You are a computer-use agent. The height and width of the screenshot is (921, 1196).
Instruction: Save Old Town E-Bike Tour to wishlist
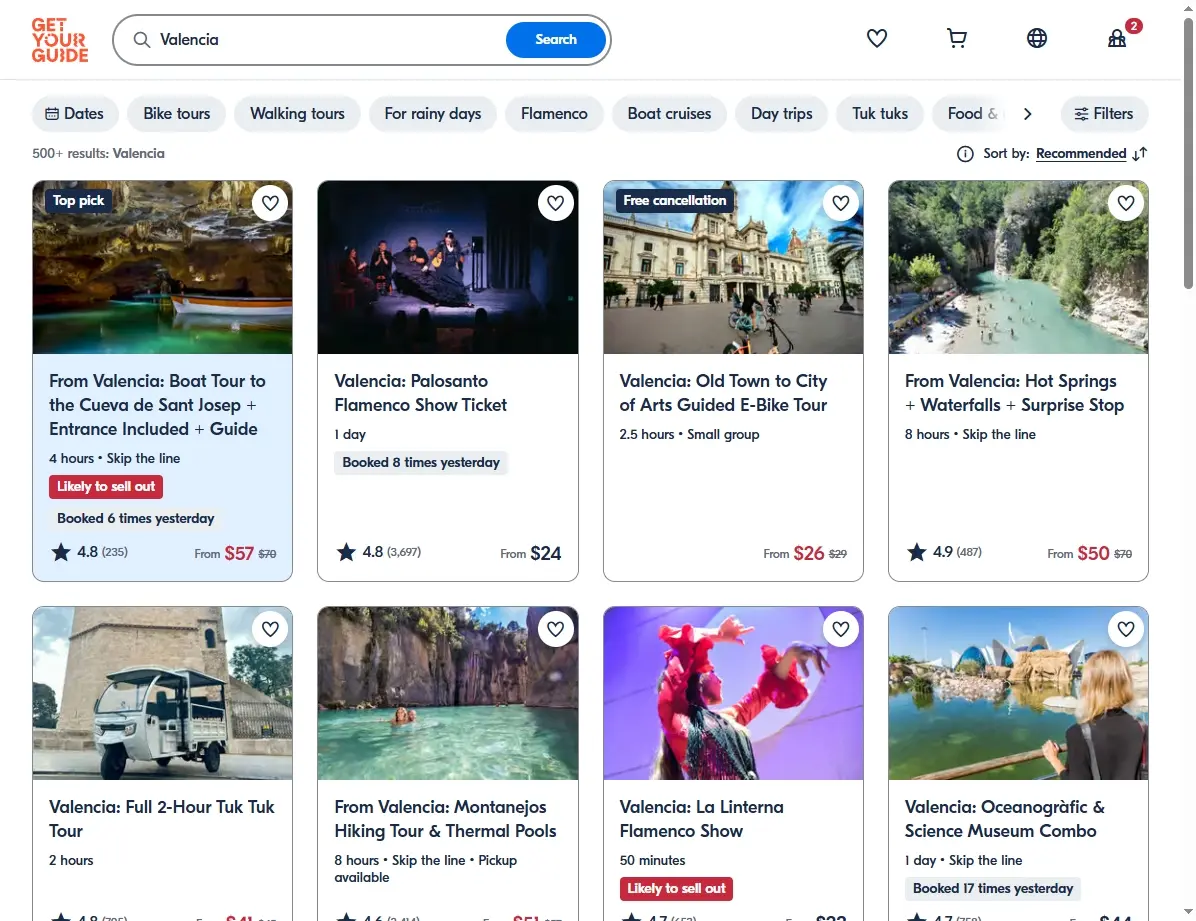pos(841,203)
